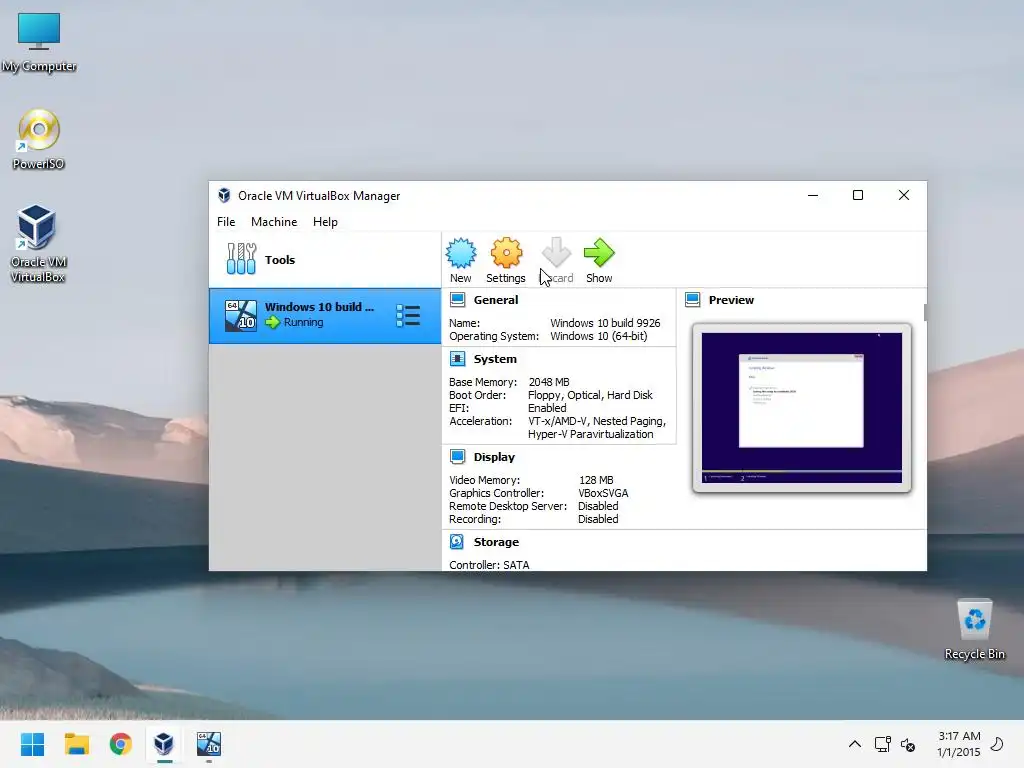Click the VM preview thumbnail
Screen dimensions: 1024x768
point(801,408)
